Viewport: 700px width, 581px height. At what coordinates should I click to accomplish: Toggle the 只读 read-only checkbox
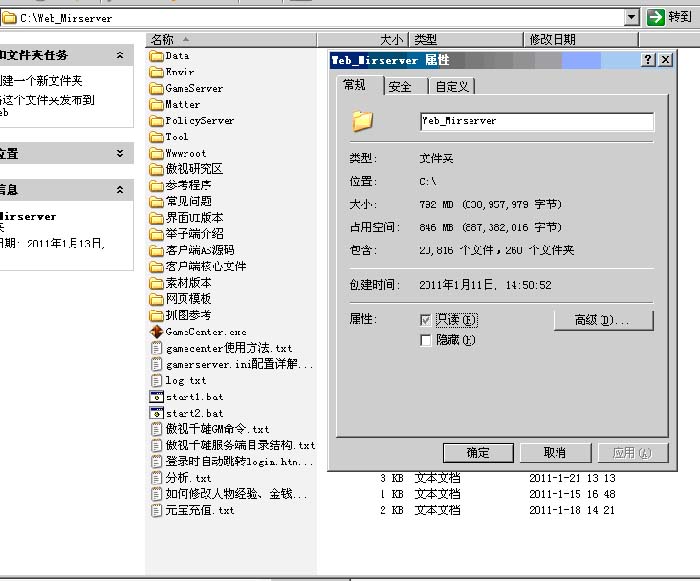pos(427,320)
